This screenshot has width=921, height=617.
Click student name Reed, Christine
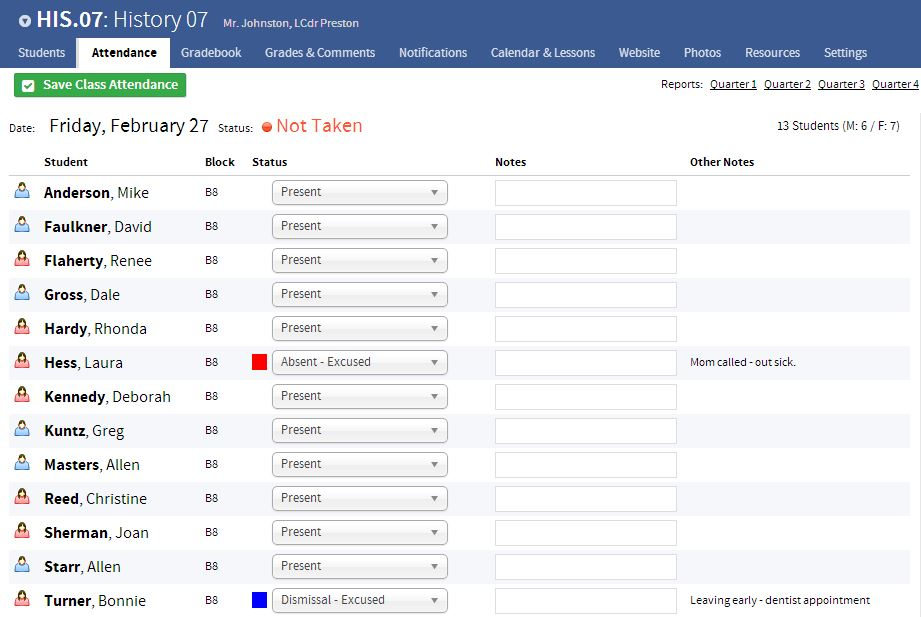click(96, 499)
